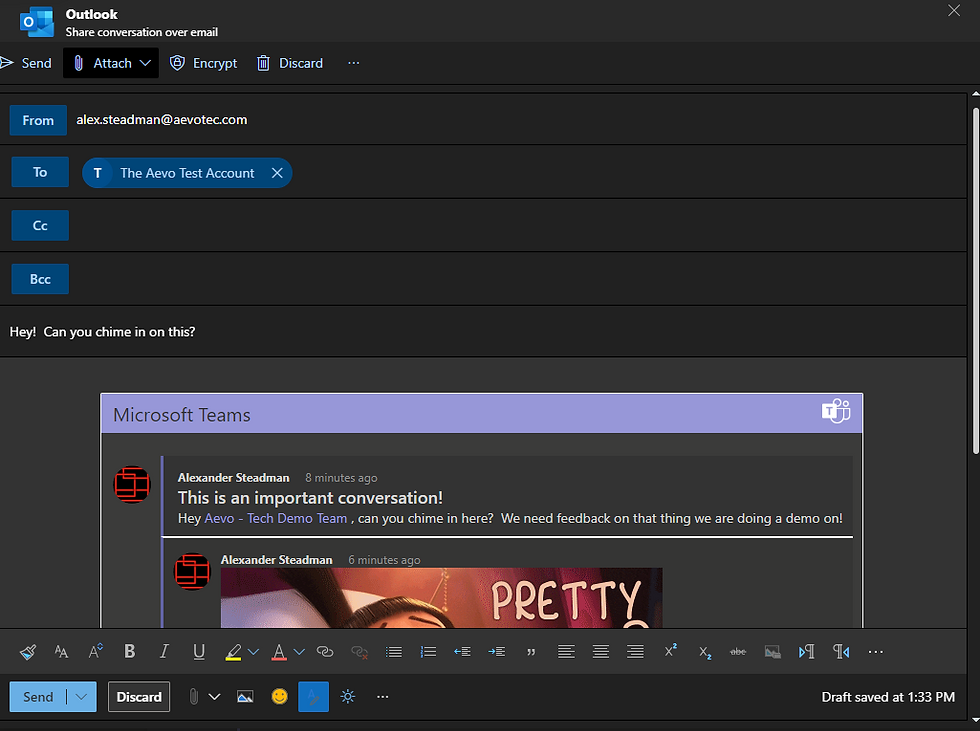Align text to the left

[566, 652]
